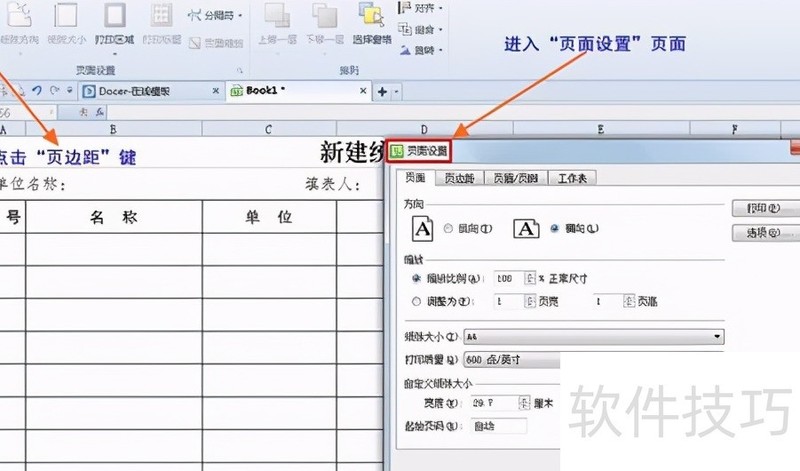This screenshot has height=471, width=800.
Task: Click the Redo arrow in quick toolbar
Action: [55, 91]
